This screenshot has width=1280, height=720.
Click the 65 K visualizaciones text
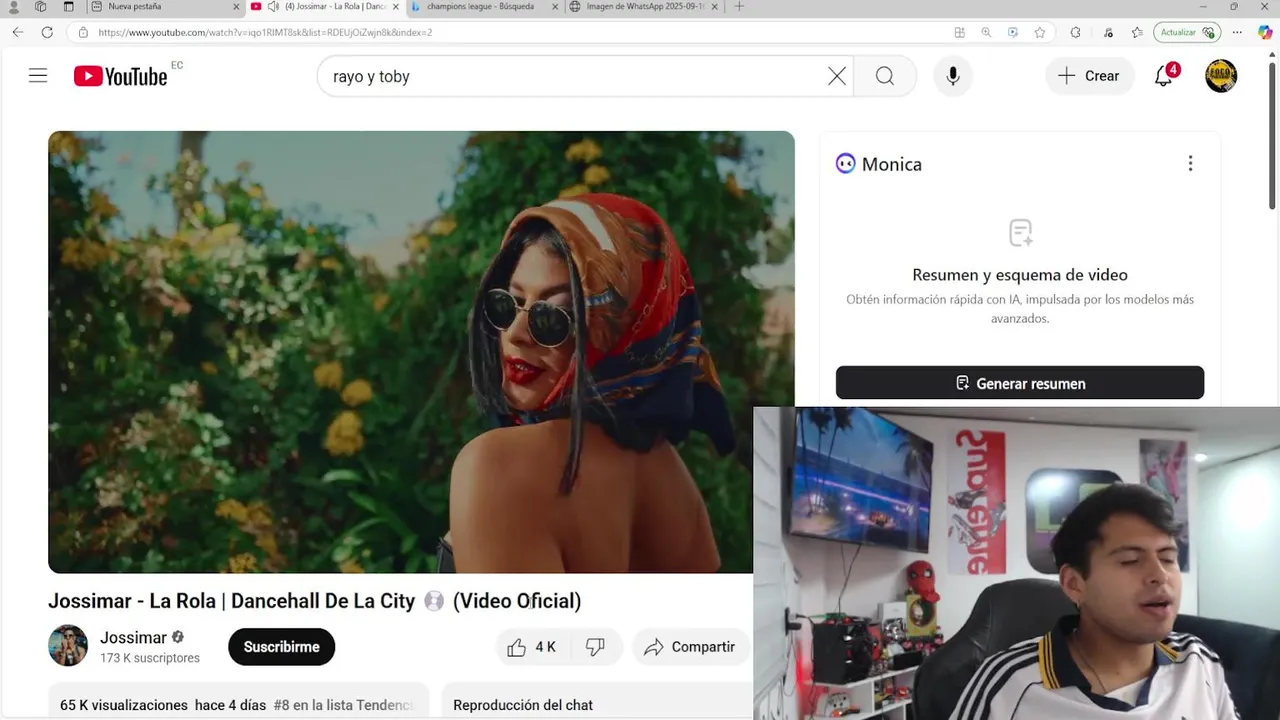[124, 705]
